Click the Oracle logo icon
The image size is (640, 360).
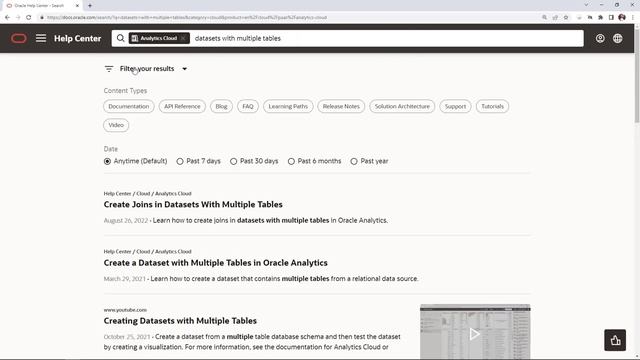point(19,38)
